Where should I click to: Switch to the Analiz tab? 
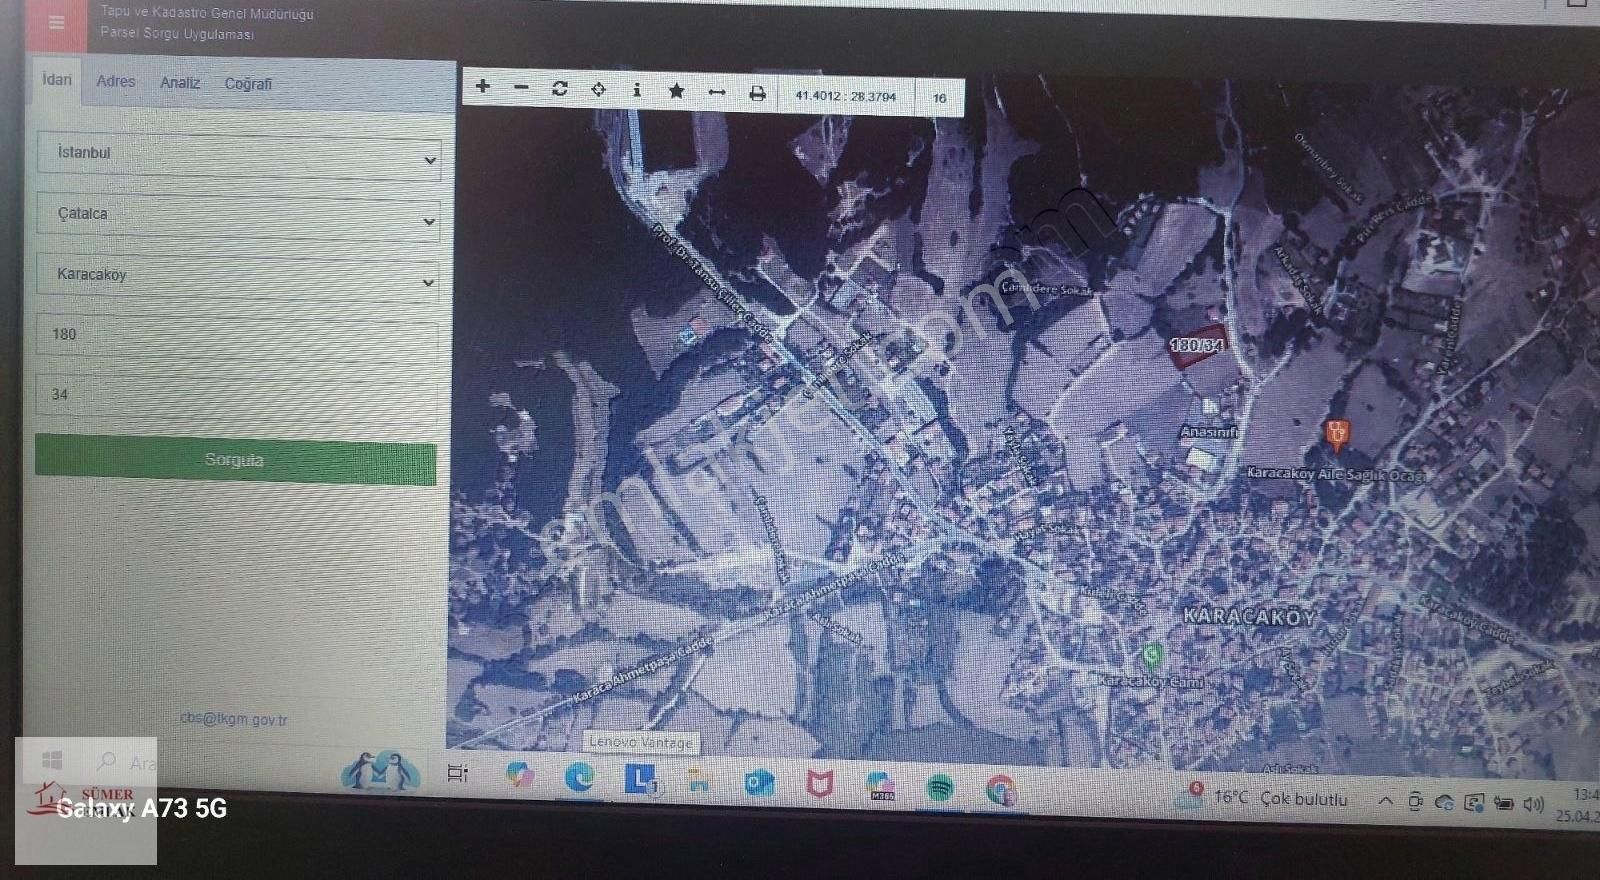point(180,83)
